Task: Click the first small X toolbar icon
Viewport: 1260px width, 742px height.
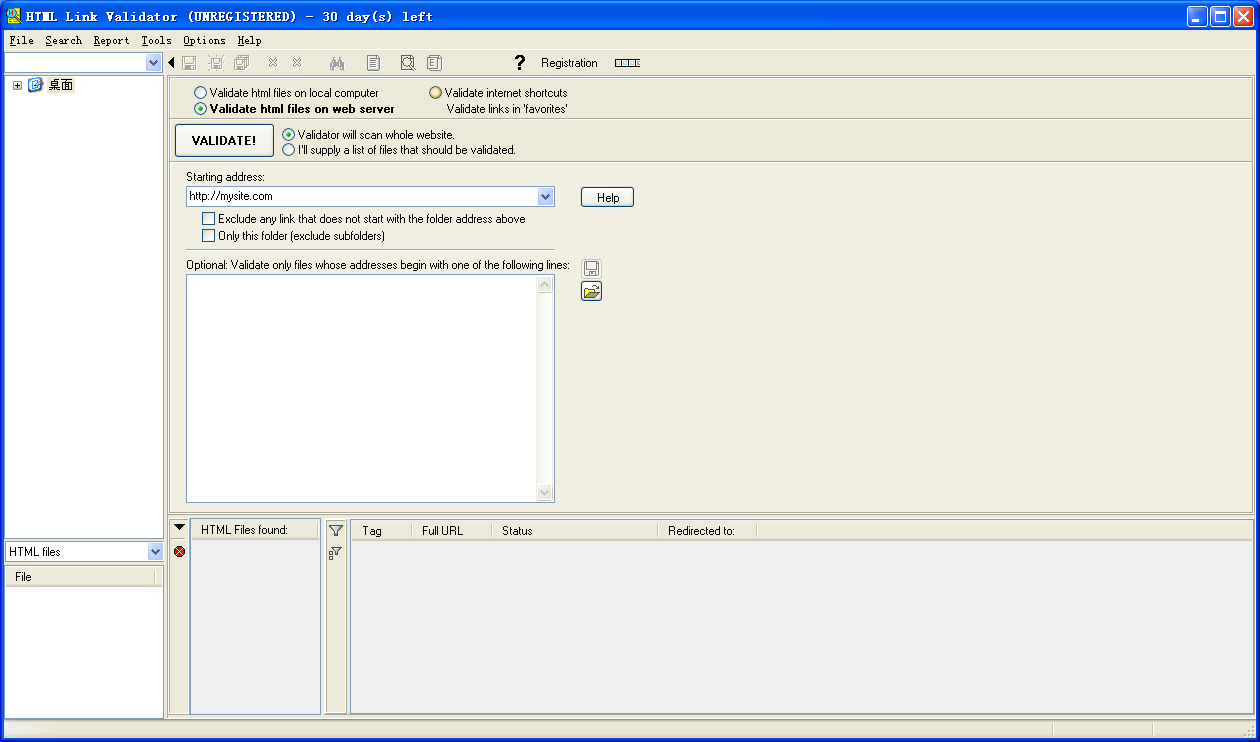Action: 272,63
